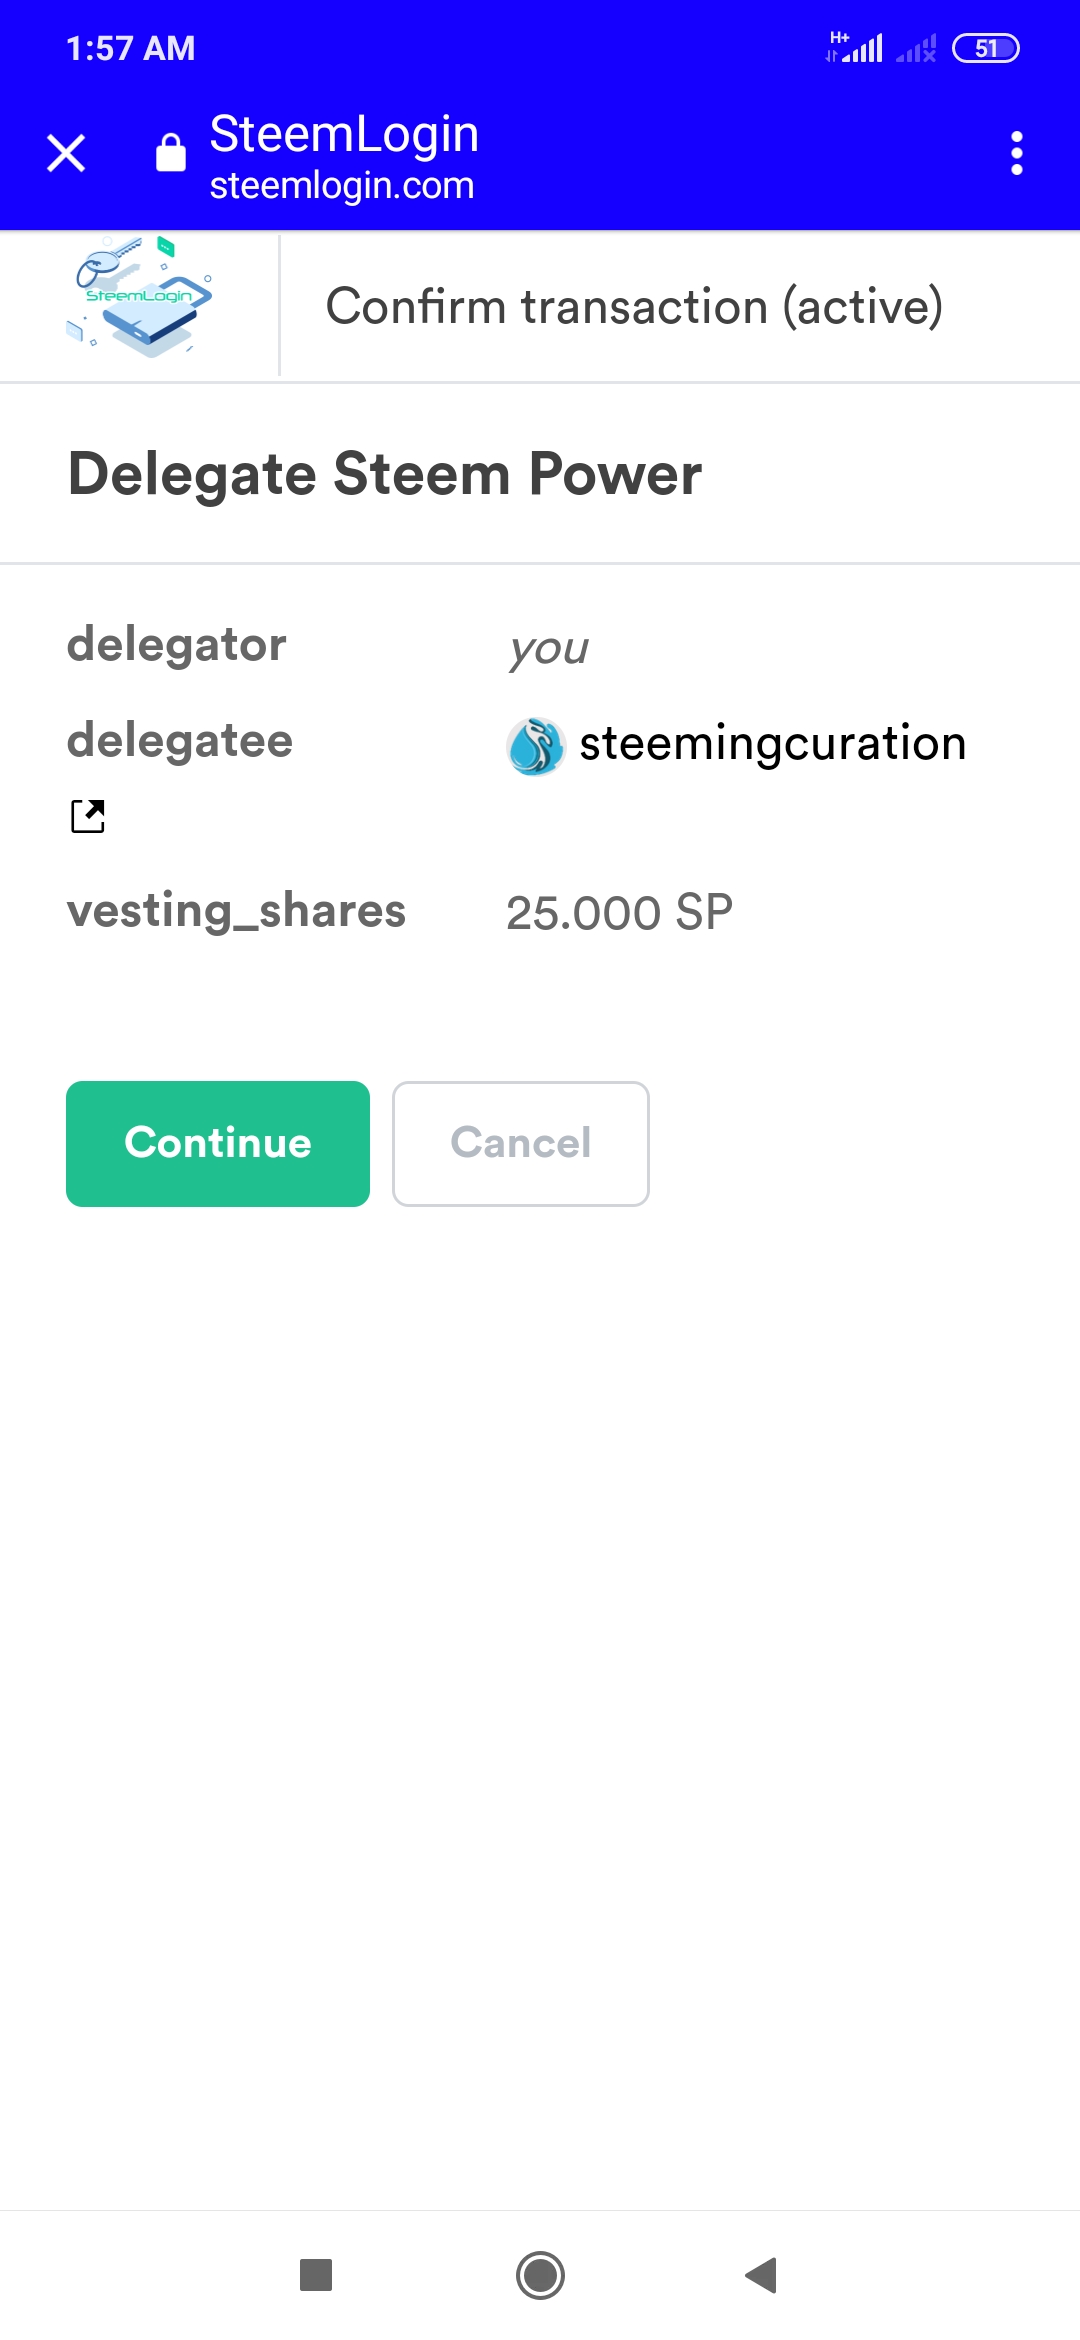1080x2340 pixels.
Task: Tap the delegator value "you"
Action: pos(548,648)
